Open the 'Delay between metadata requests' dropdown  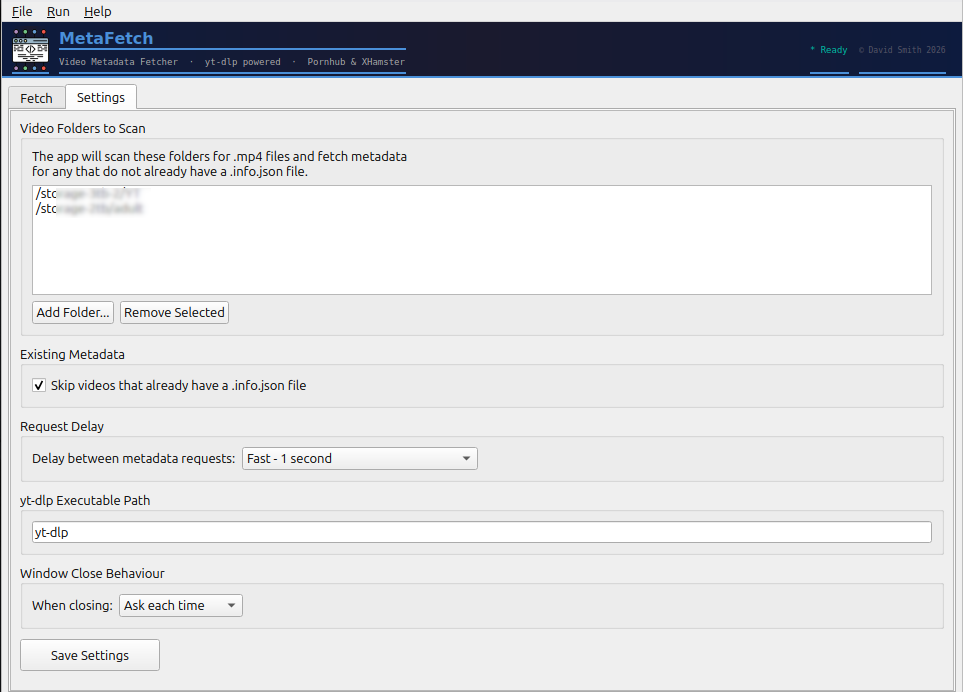[359, 458]
